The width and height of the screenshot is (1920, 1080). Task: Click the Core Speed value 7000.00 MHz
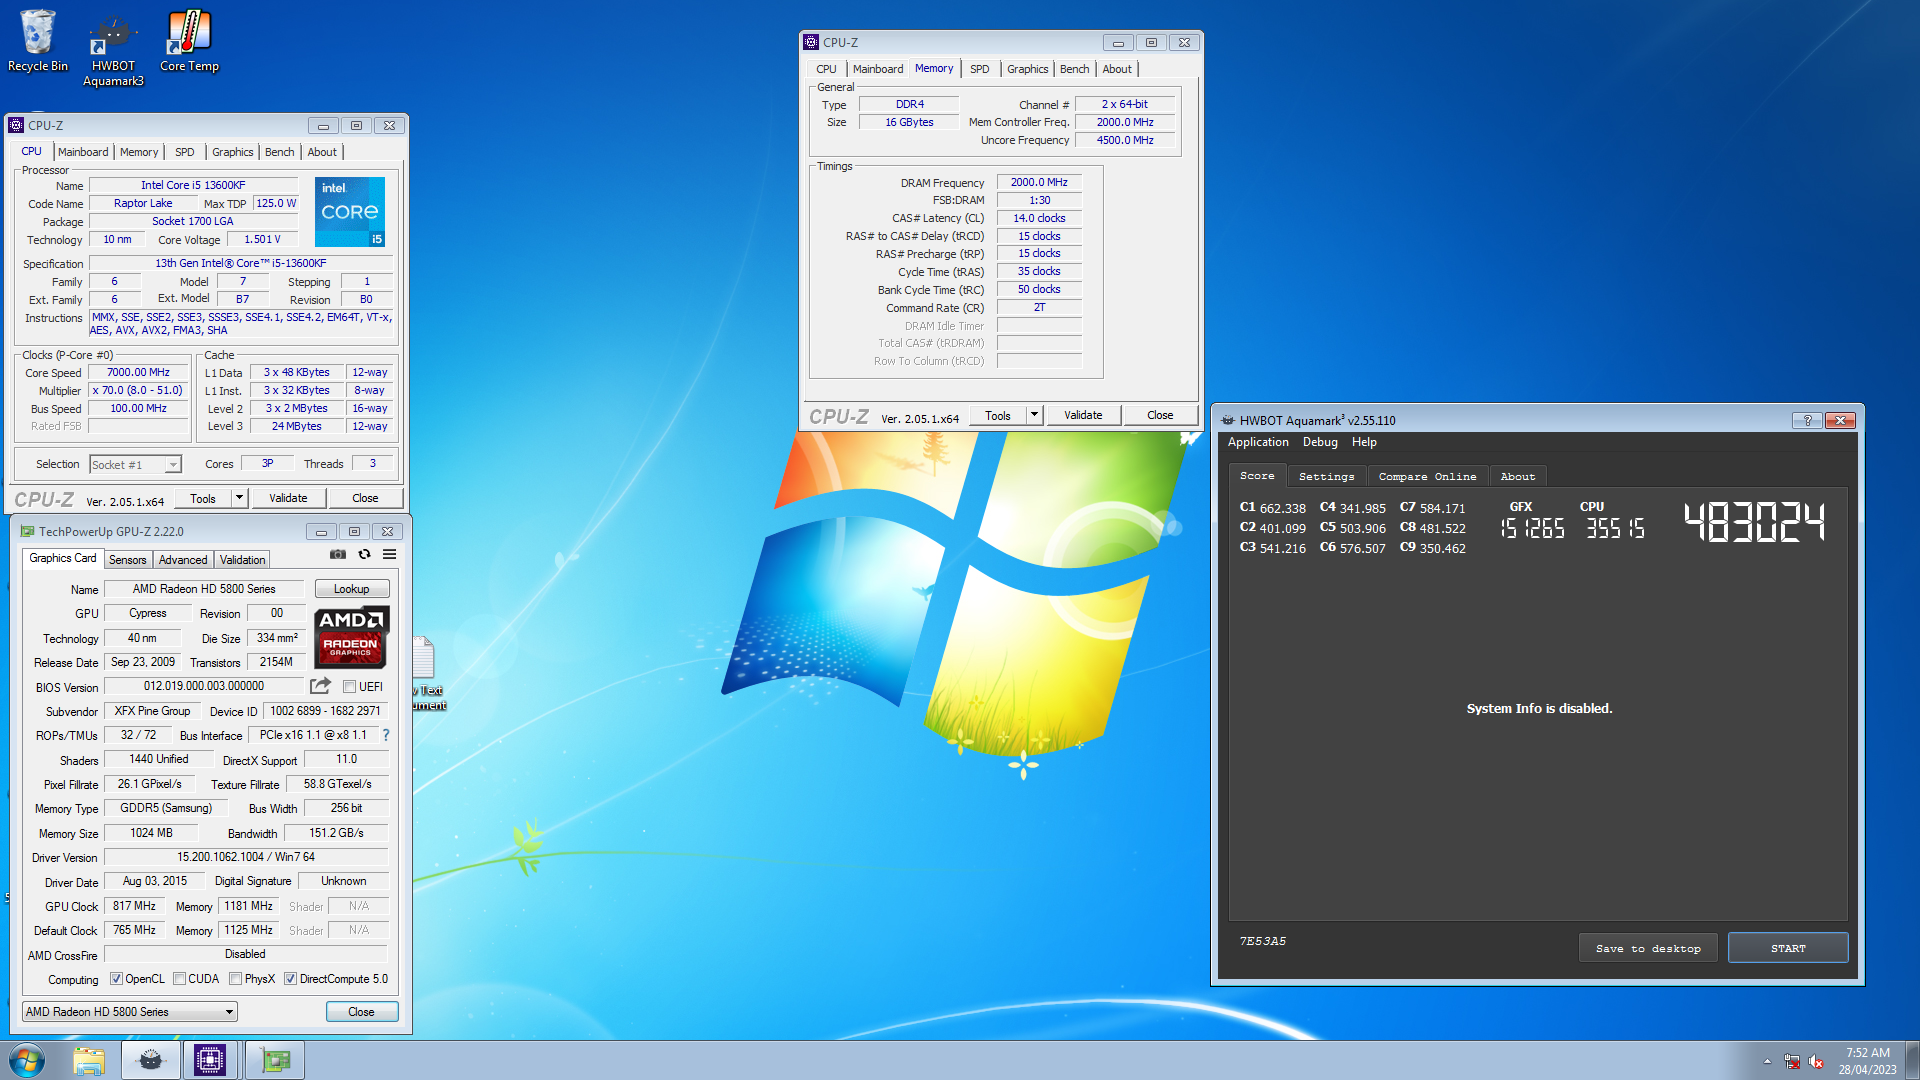(139, 372)
